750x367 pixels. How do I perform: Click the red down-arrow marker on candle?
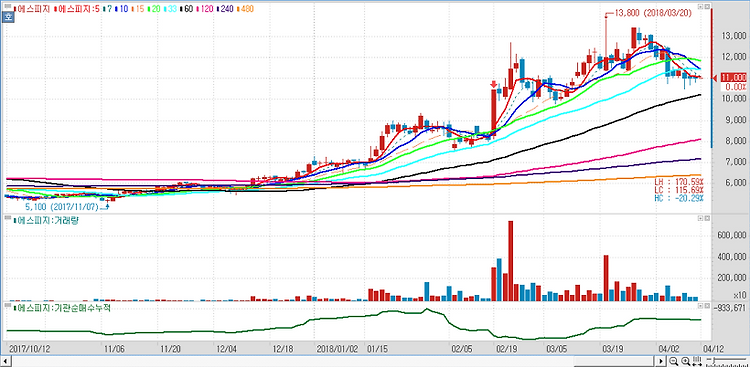coord(493,84)
